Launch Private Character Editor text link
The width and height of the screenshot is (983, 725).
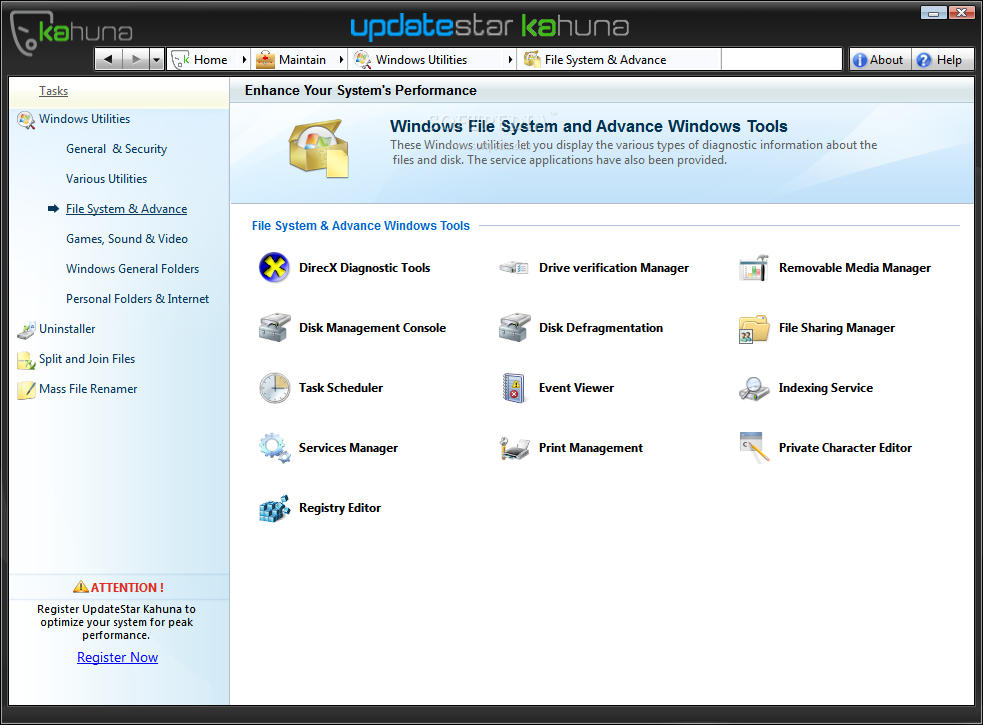845,448
